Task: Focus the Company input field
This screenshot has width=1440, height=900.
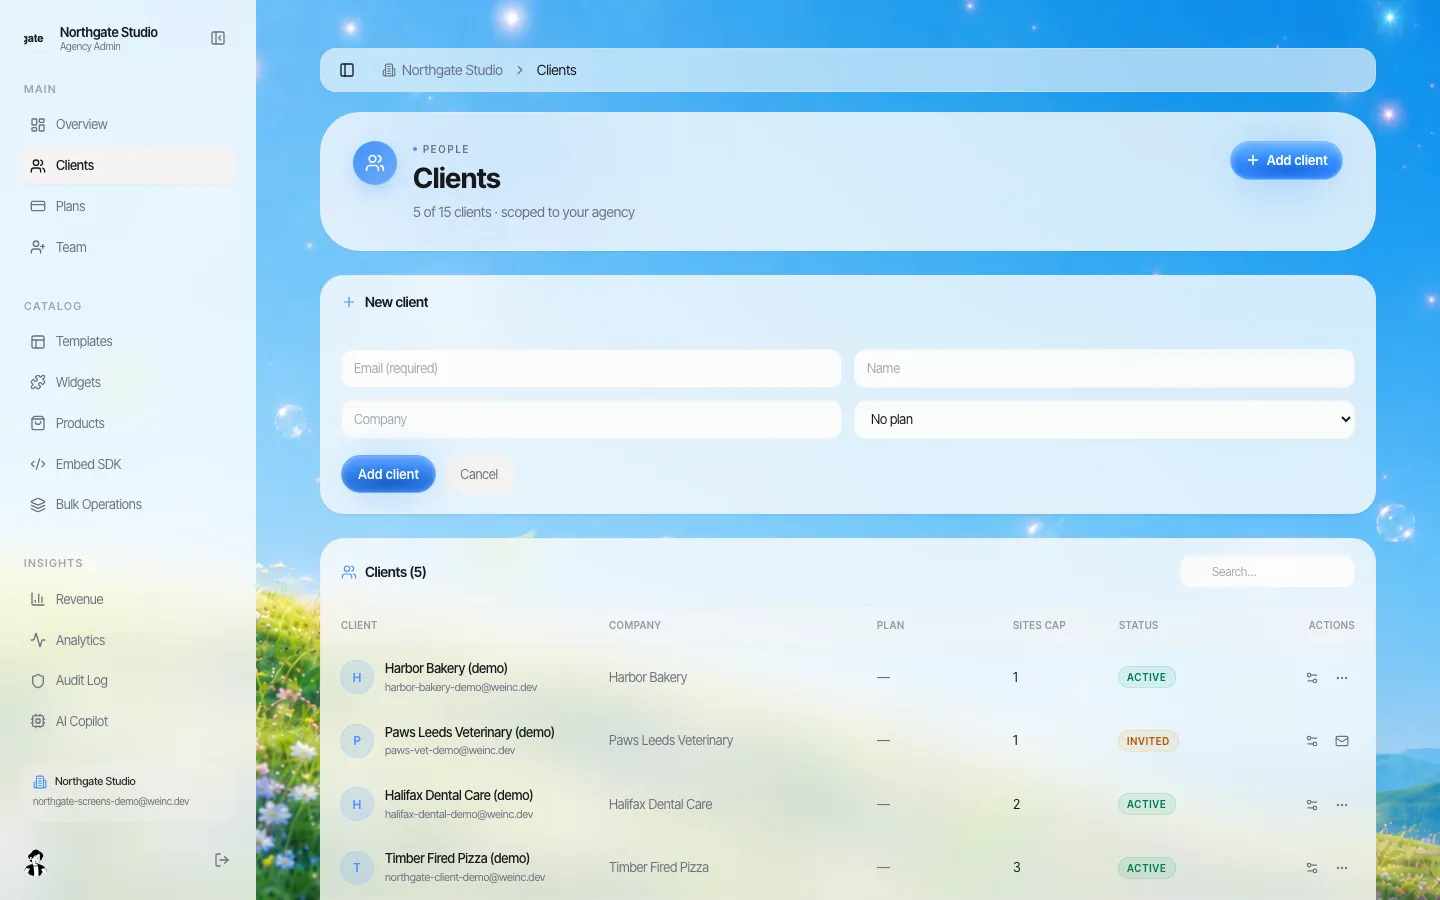Action: (x=591, y=419)
